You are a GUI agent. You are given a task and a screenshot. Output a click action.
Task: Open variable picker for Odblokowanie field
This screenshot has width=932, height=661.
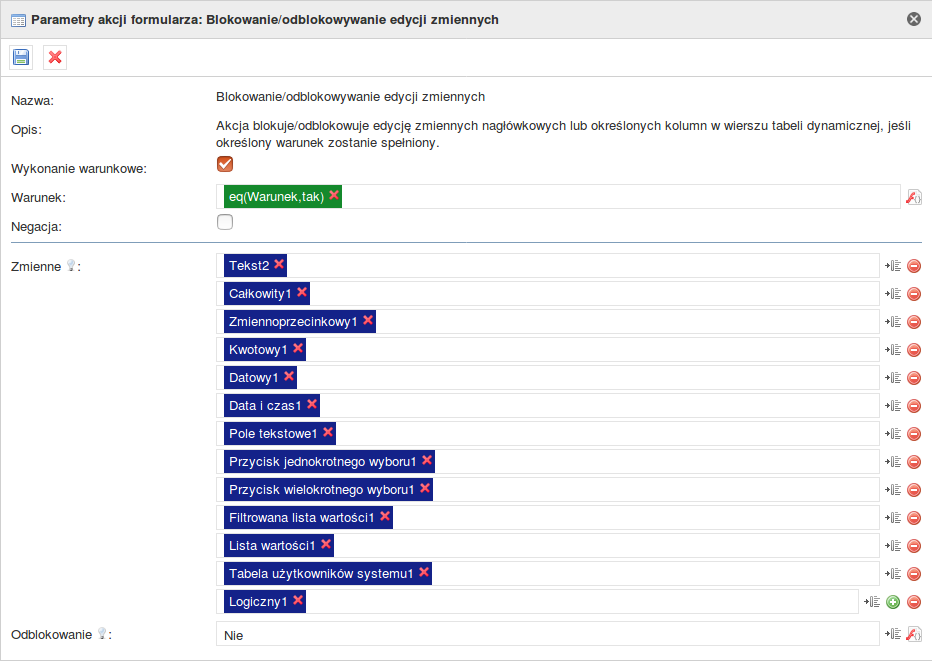[893, 634]
